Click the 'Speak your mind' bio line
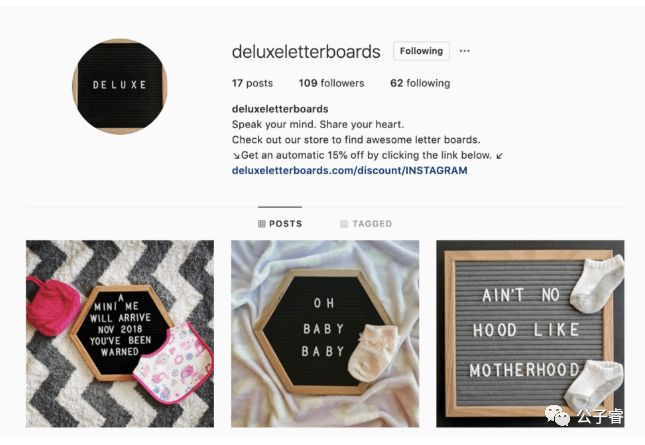The height and width of the screenshot is (445, 645). [x=318, y=124]
